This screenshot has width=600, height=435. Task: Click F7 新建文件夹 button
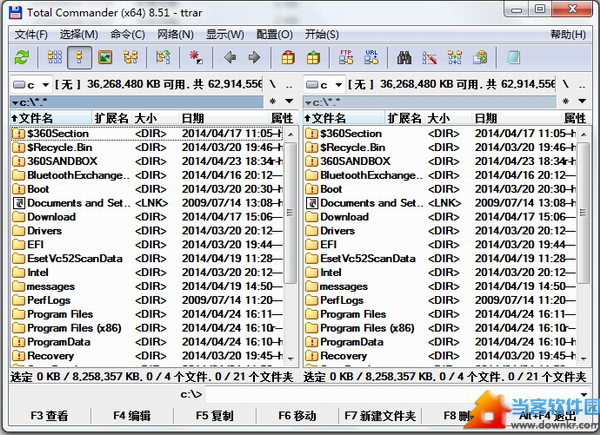pos(380,415)
